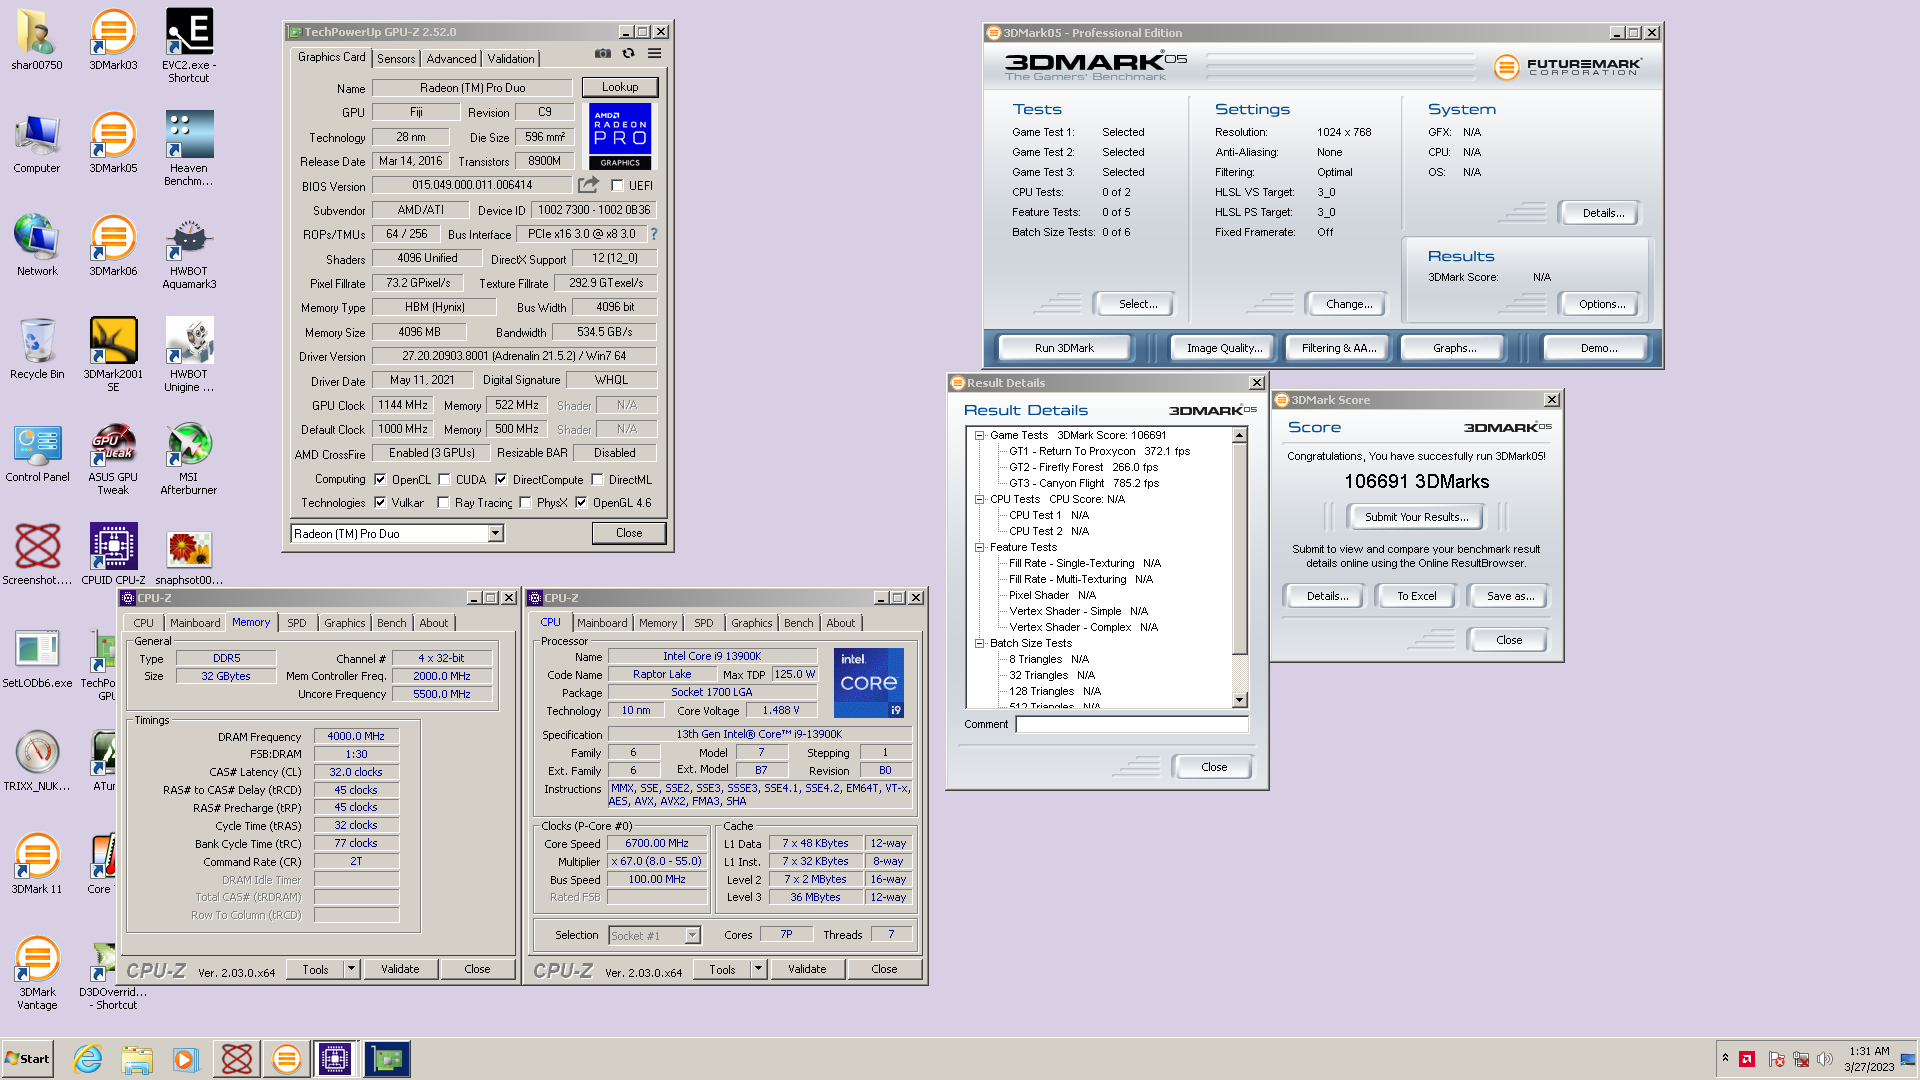Launch Heaven Benchmark desktop icon
This screenshot has height=1080, width=1920.
[189, 149]
